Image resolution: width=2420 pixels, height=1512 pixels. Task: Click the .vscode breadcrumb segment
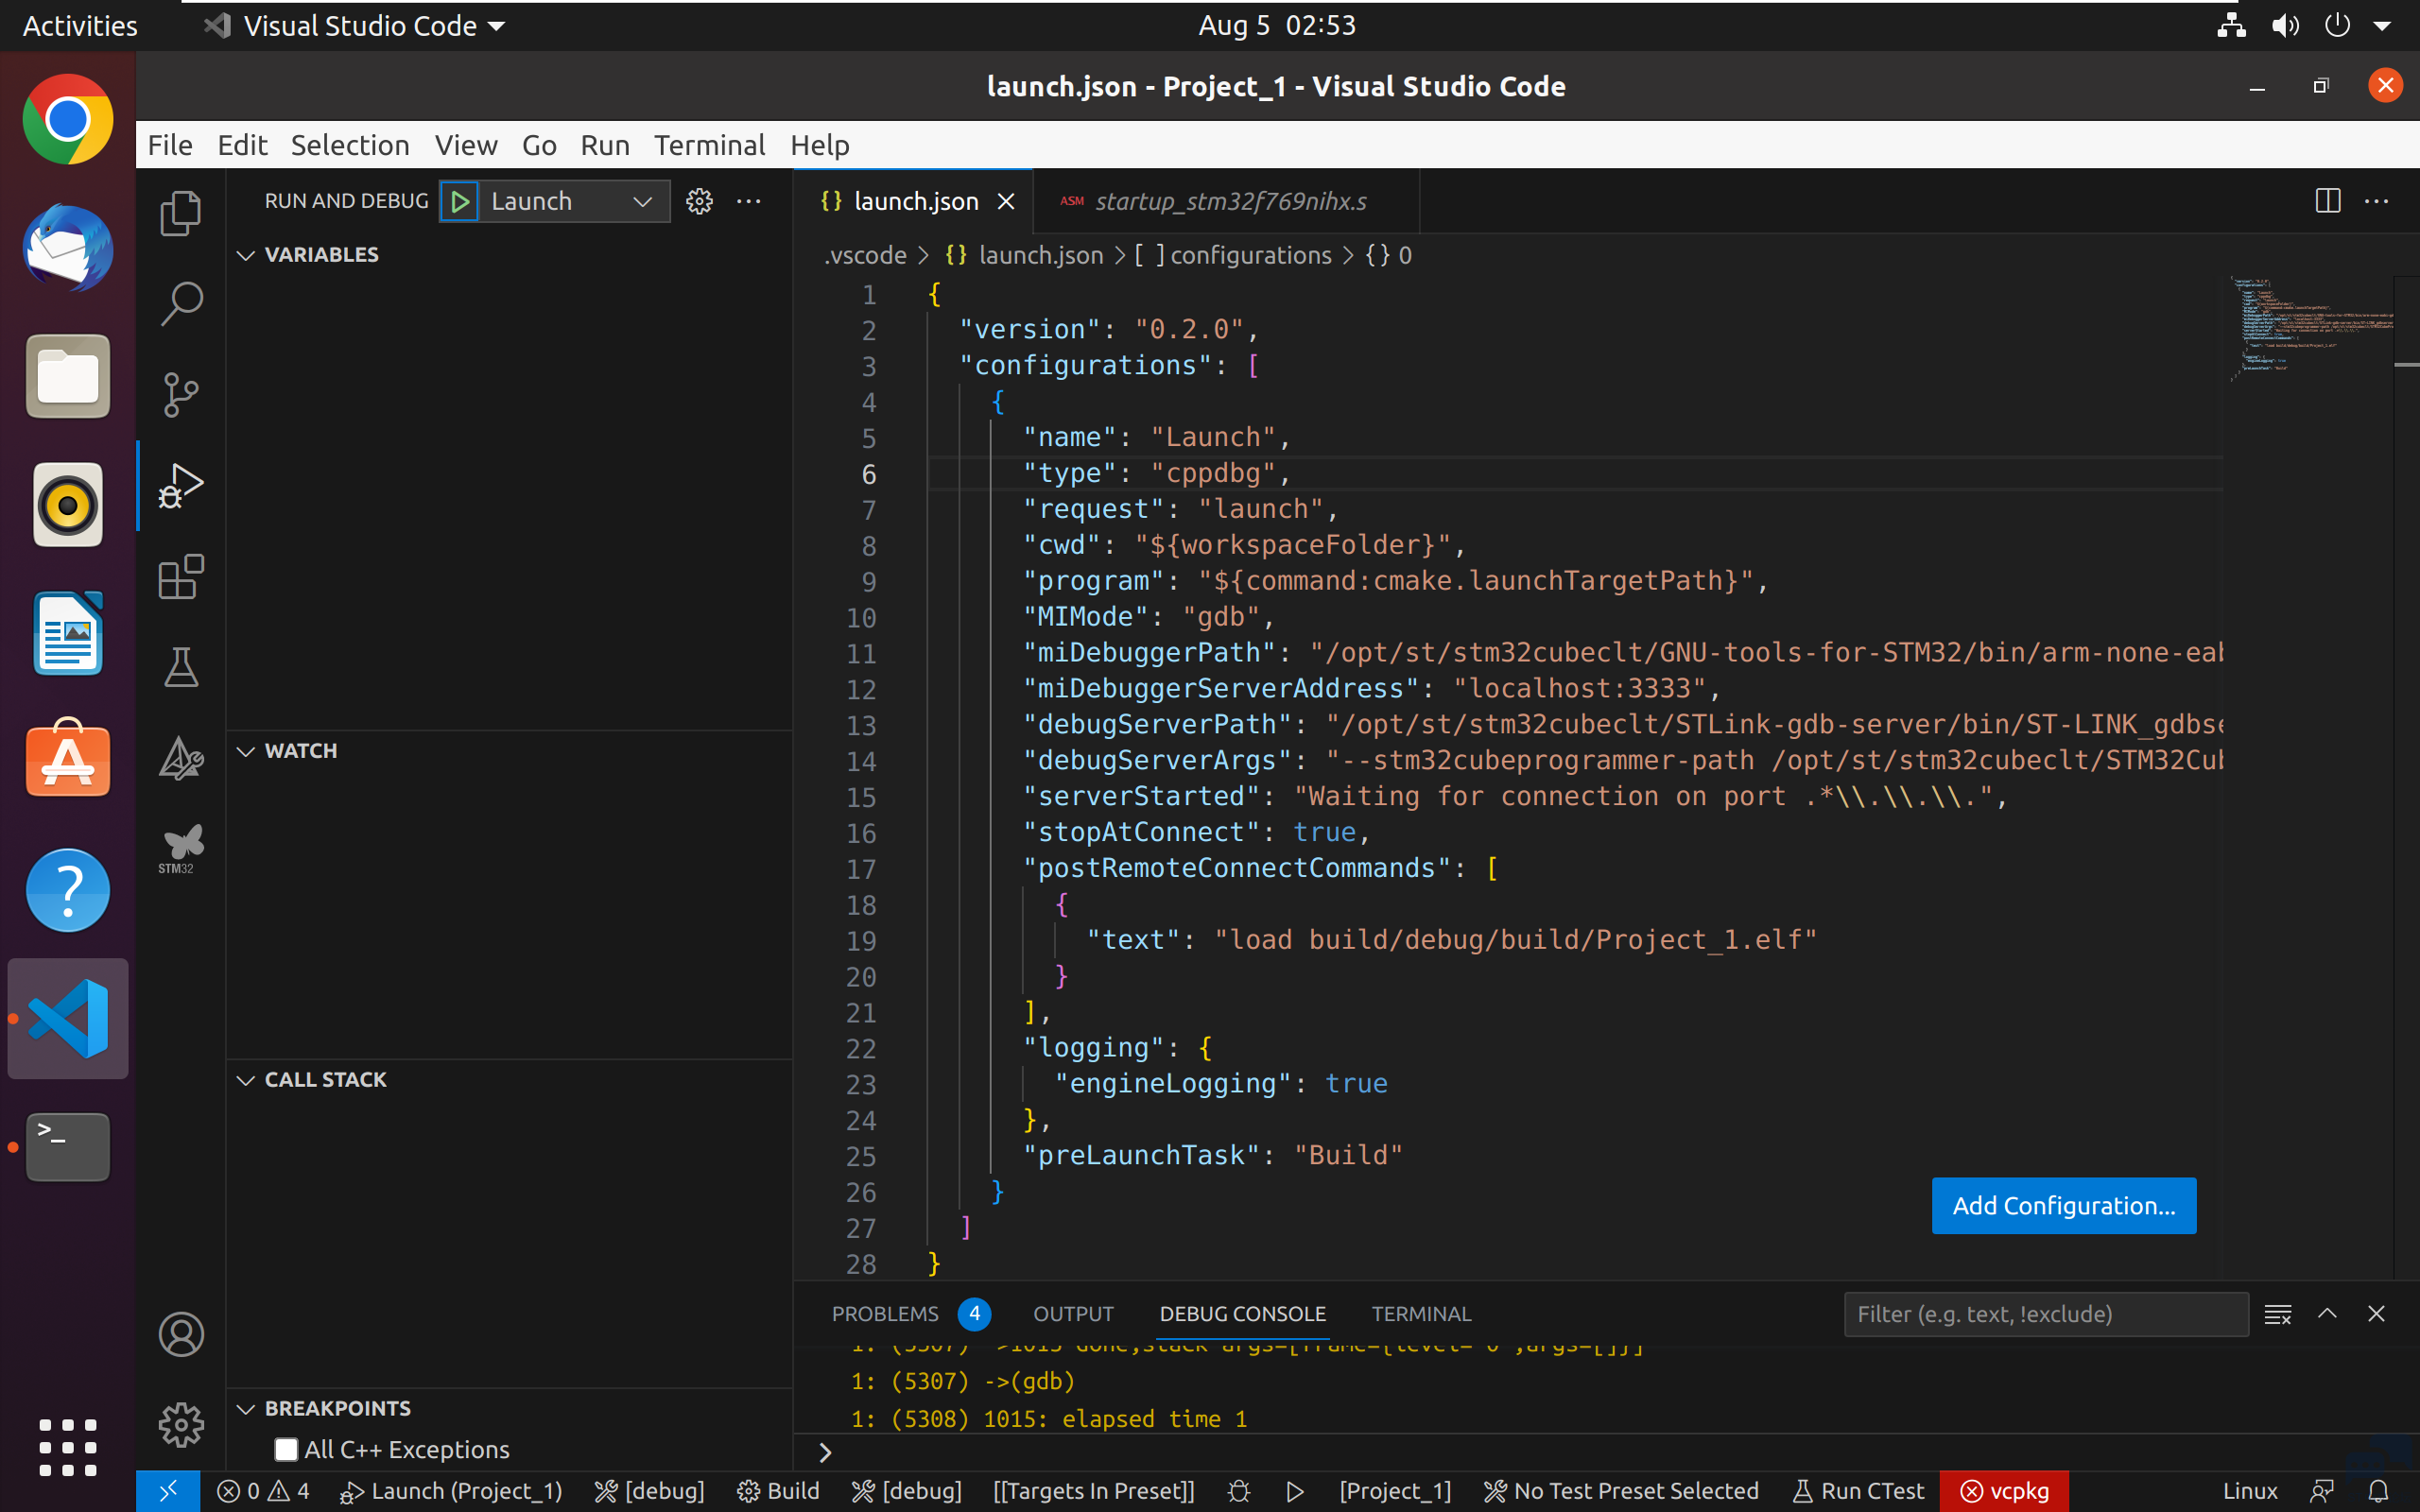tap(865, 256)
